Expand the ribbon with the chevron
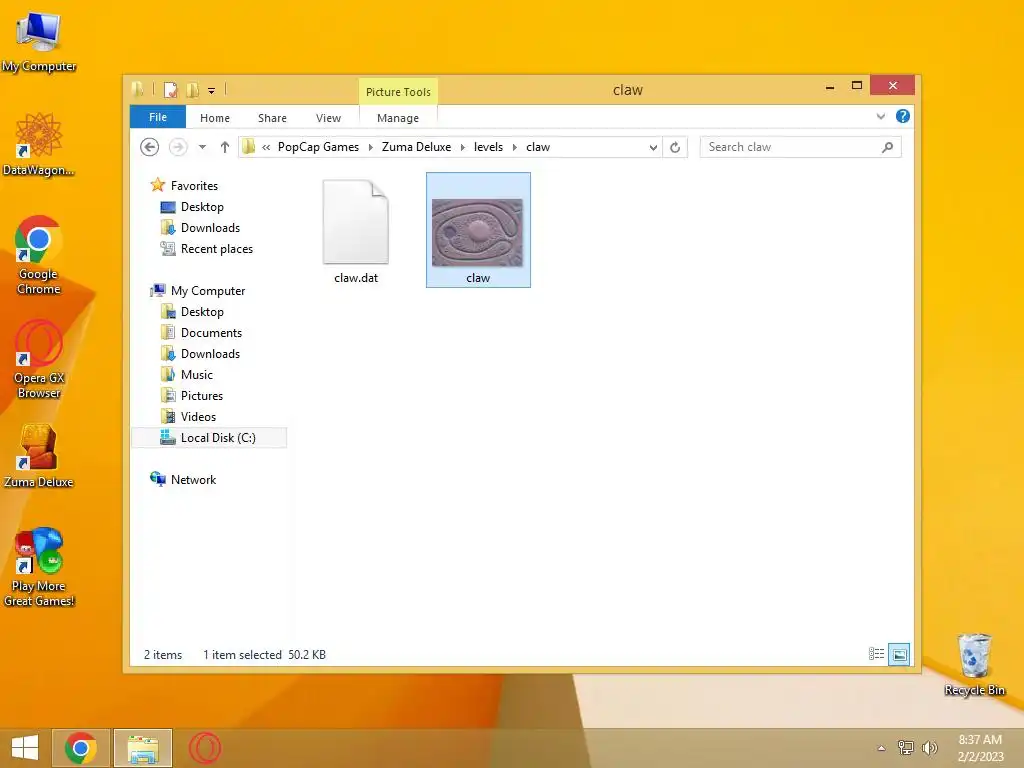 (880, 116)
